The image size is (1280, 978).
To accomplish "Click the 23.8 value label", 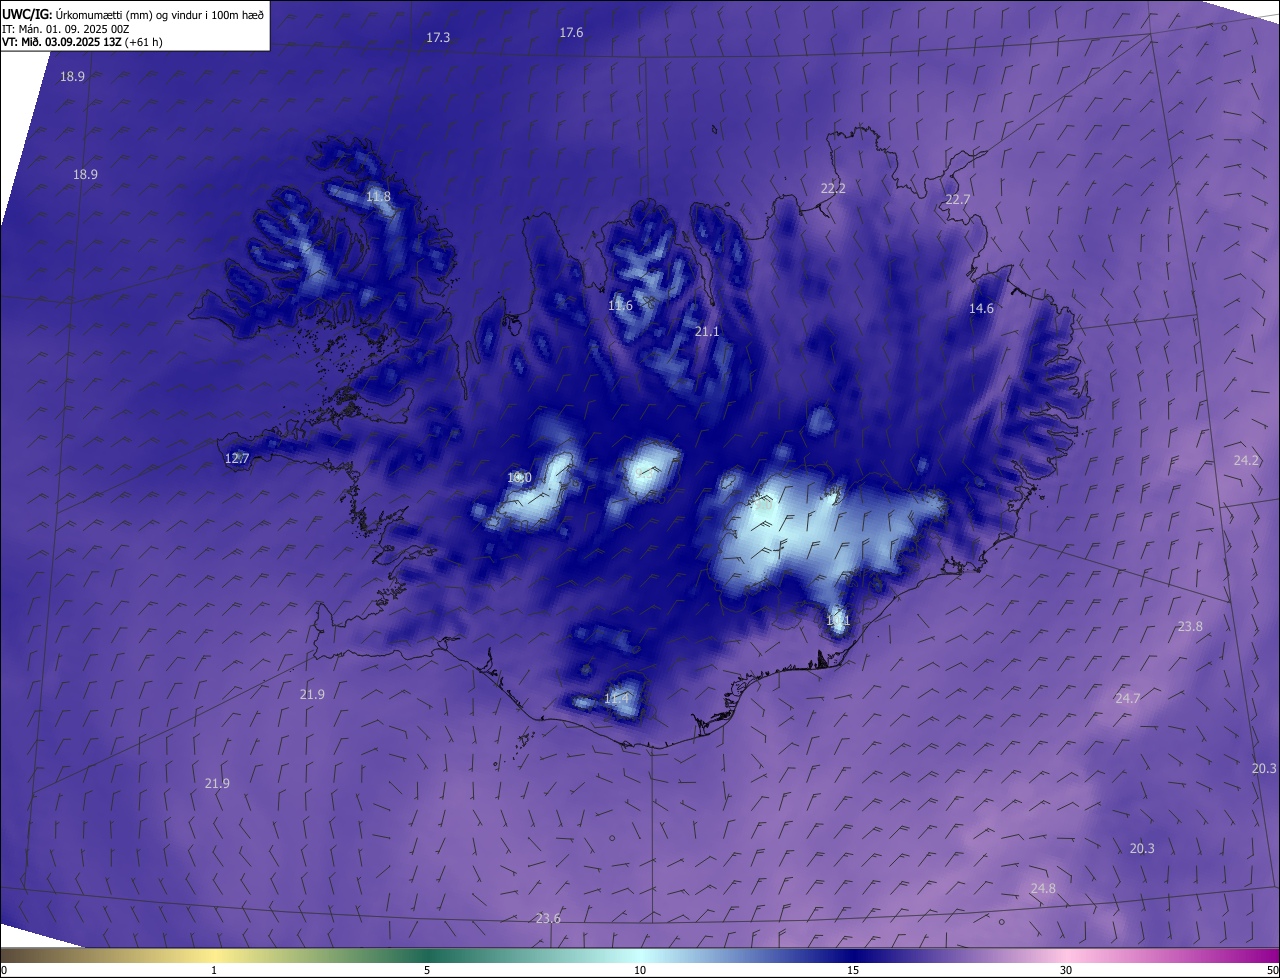I will [1190, 627].
